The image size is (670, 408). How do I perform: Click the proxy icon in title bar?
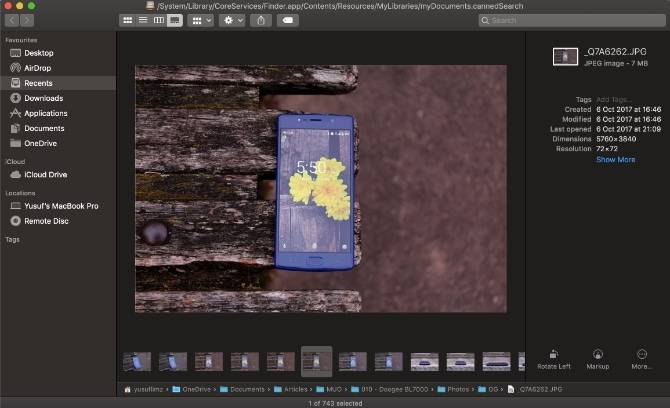point(150,6)
